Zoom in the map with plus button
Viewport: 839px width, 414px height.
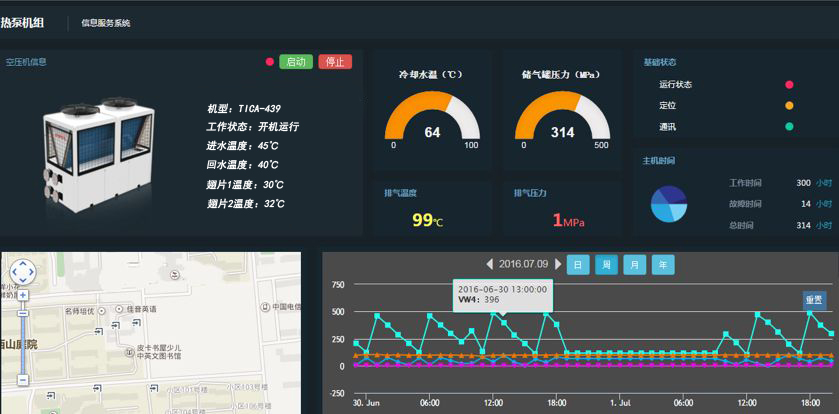point(22,296)
